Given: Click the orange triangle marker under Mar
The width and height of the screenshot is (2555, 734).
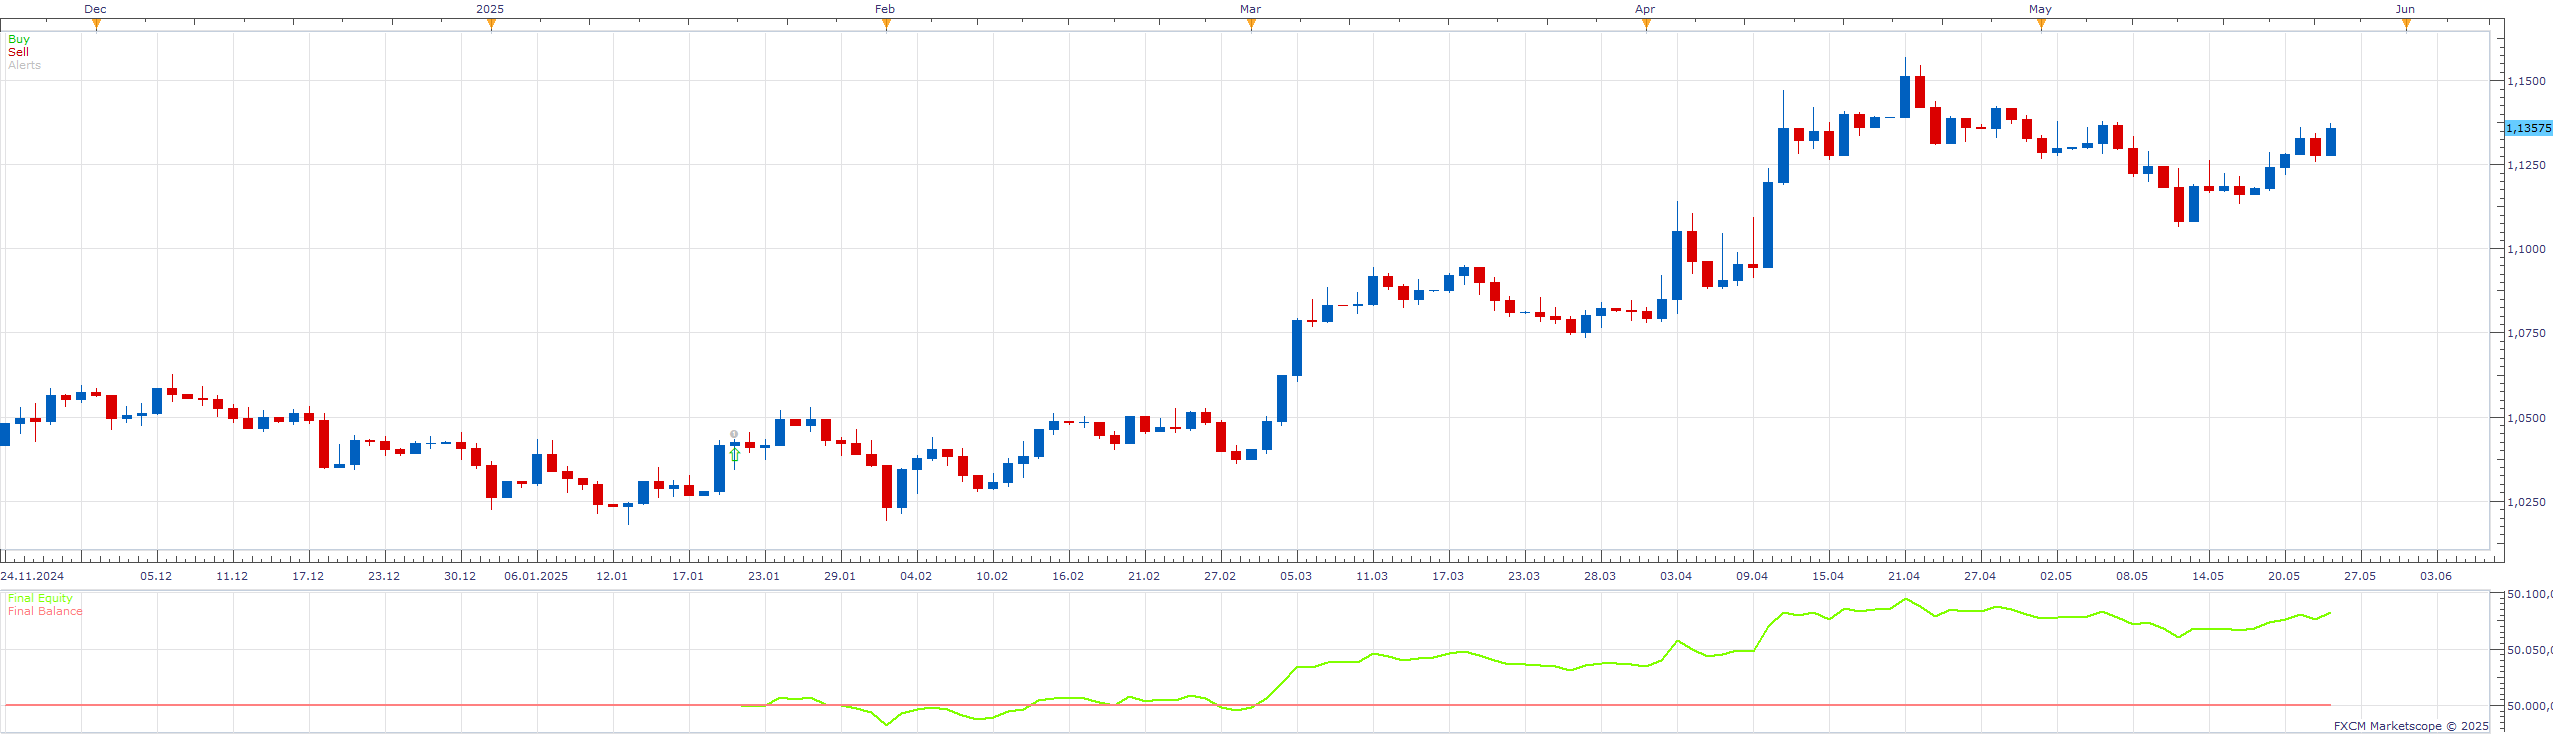Looking at the screenshot, I should (x=1251, y=24).
